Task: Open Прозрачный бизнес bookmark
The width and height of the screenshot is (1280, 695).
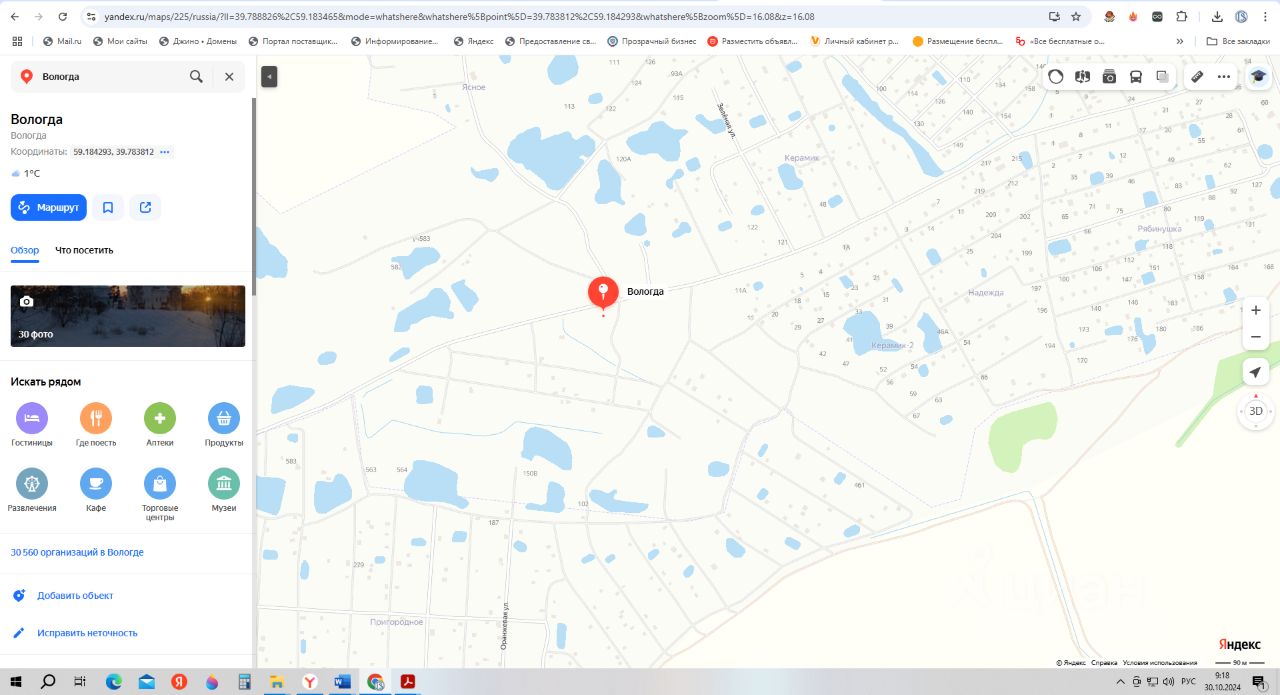Action: point(651,41)
